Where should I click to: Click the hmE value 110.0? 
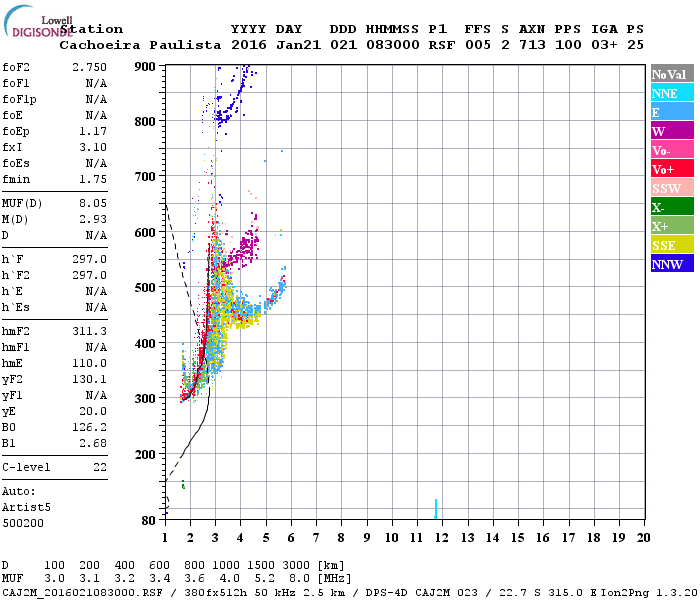click(x=89, y=363)
